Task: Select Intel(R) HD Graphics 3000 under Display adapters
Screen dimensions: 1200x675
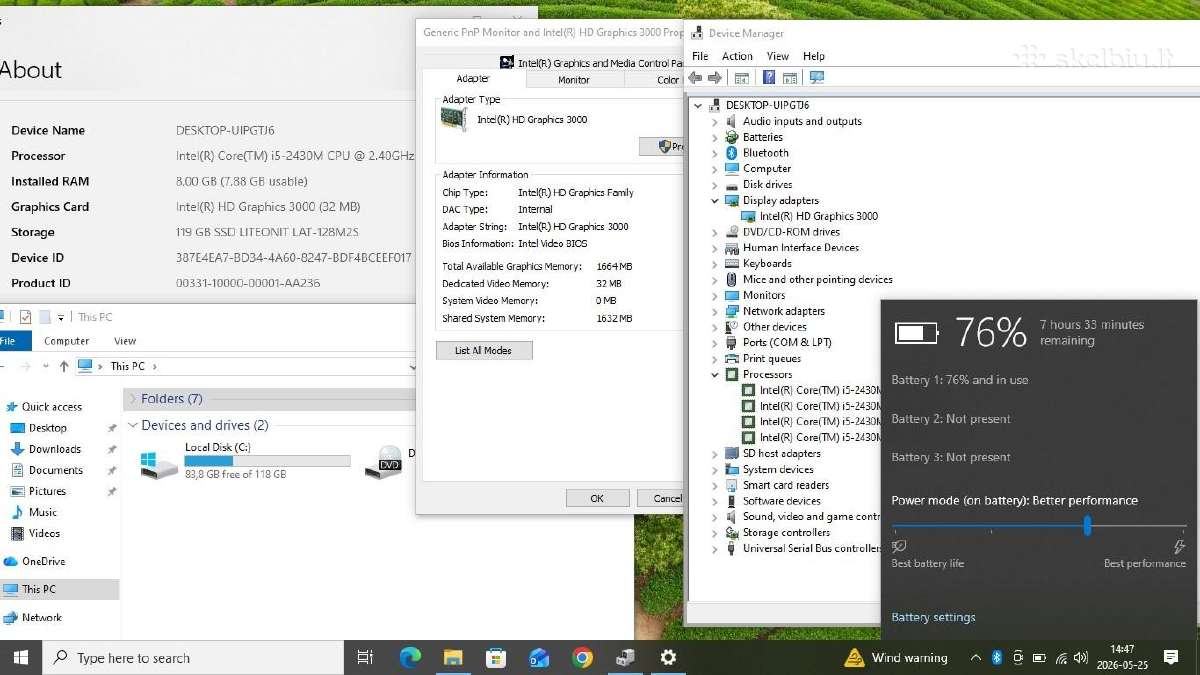Action: click(818, 216)
